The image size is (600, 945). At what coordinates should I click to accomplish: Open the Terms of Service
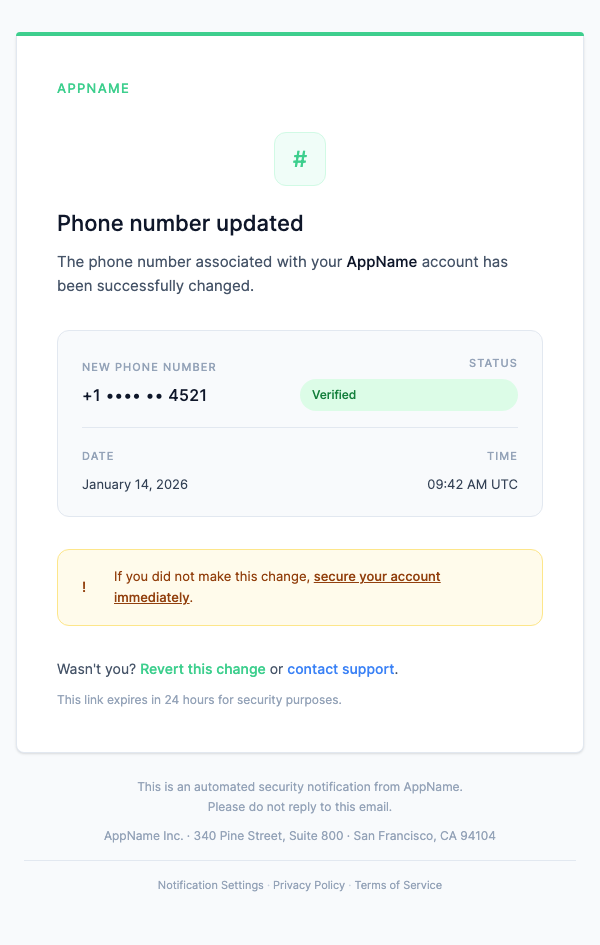point(398,885)
